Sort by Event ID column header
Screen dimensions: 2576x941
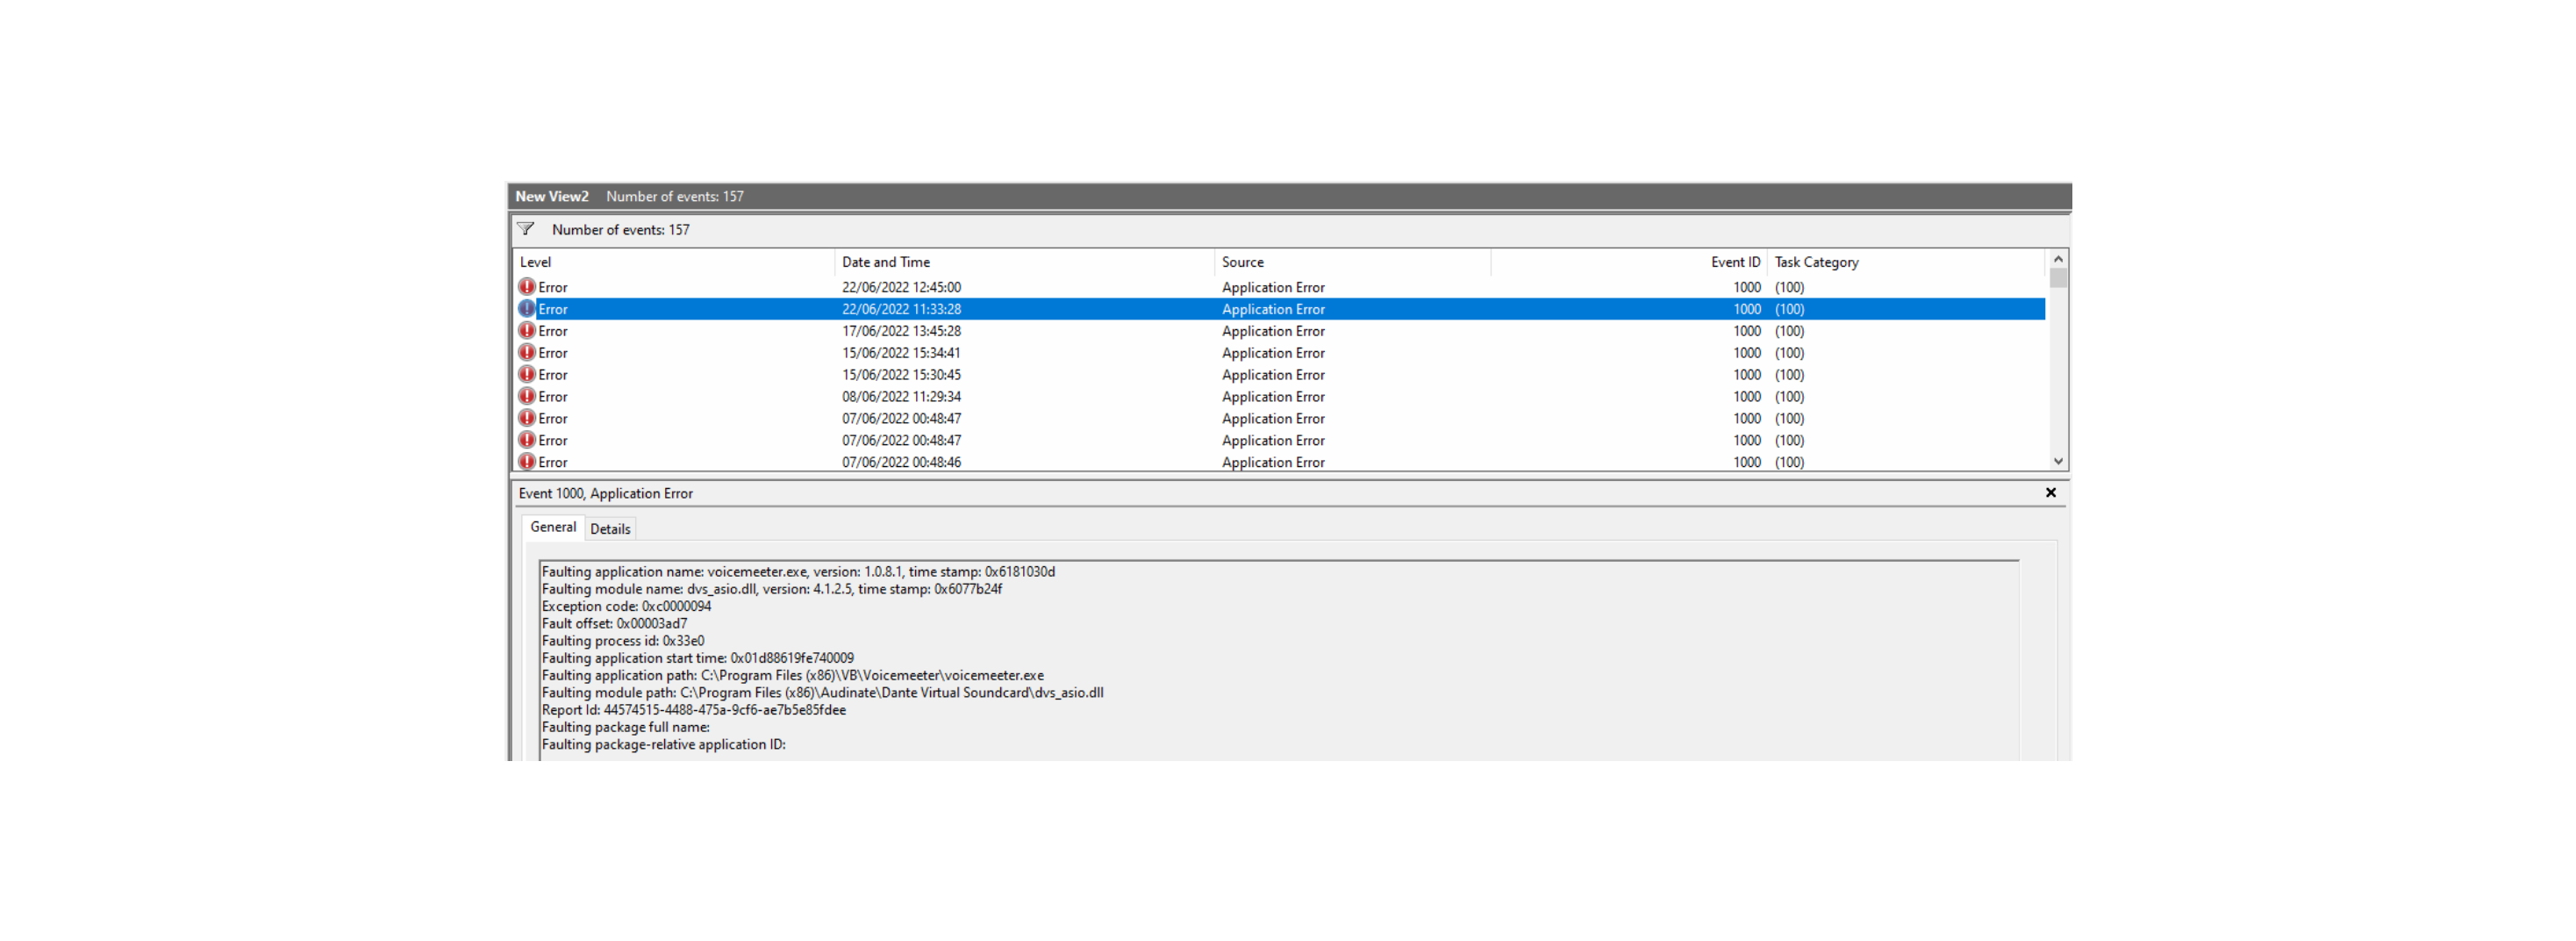pyautogui.click(x=1629, y=262)
